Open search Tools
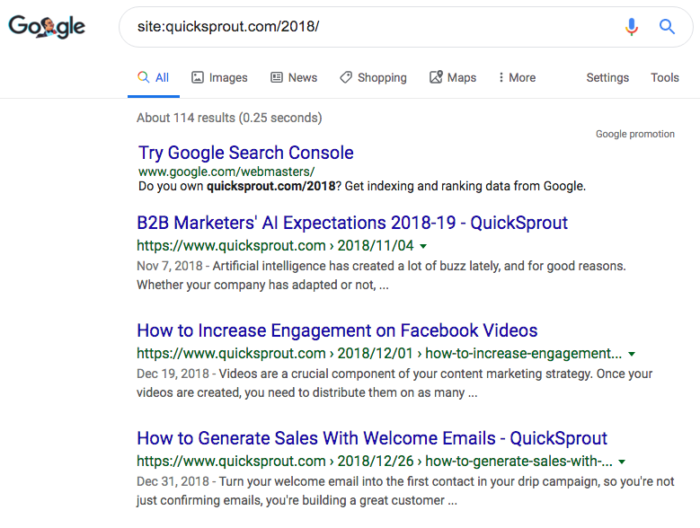Image resolution: width=700 pixels, height=528 pixels. click(x=665, y=78)
